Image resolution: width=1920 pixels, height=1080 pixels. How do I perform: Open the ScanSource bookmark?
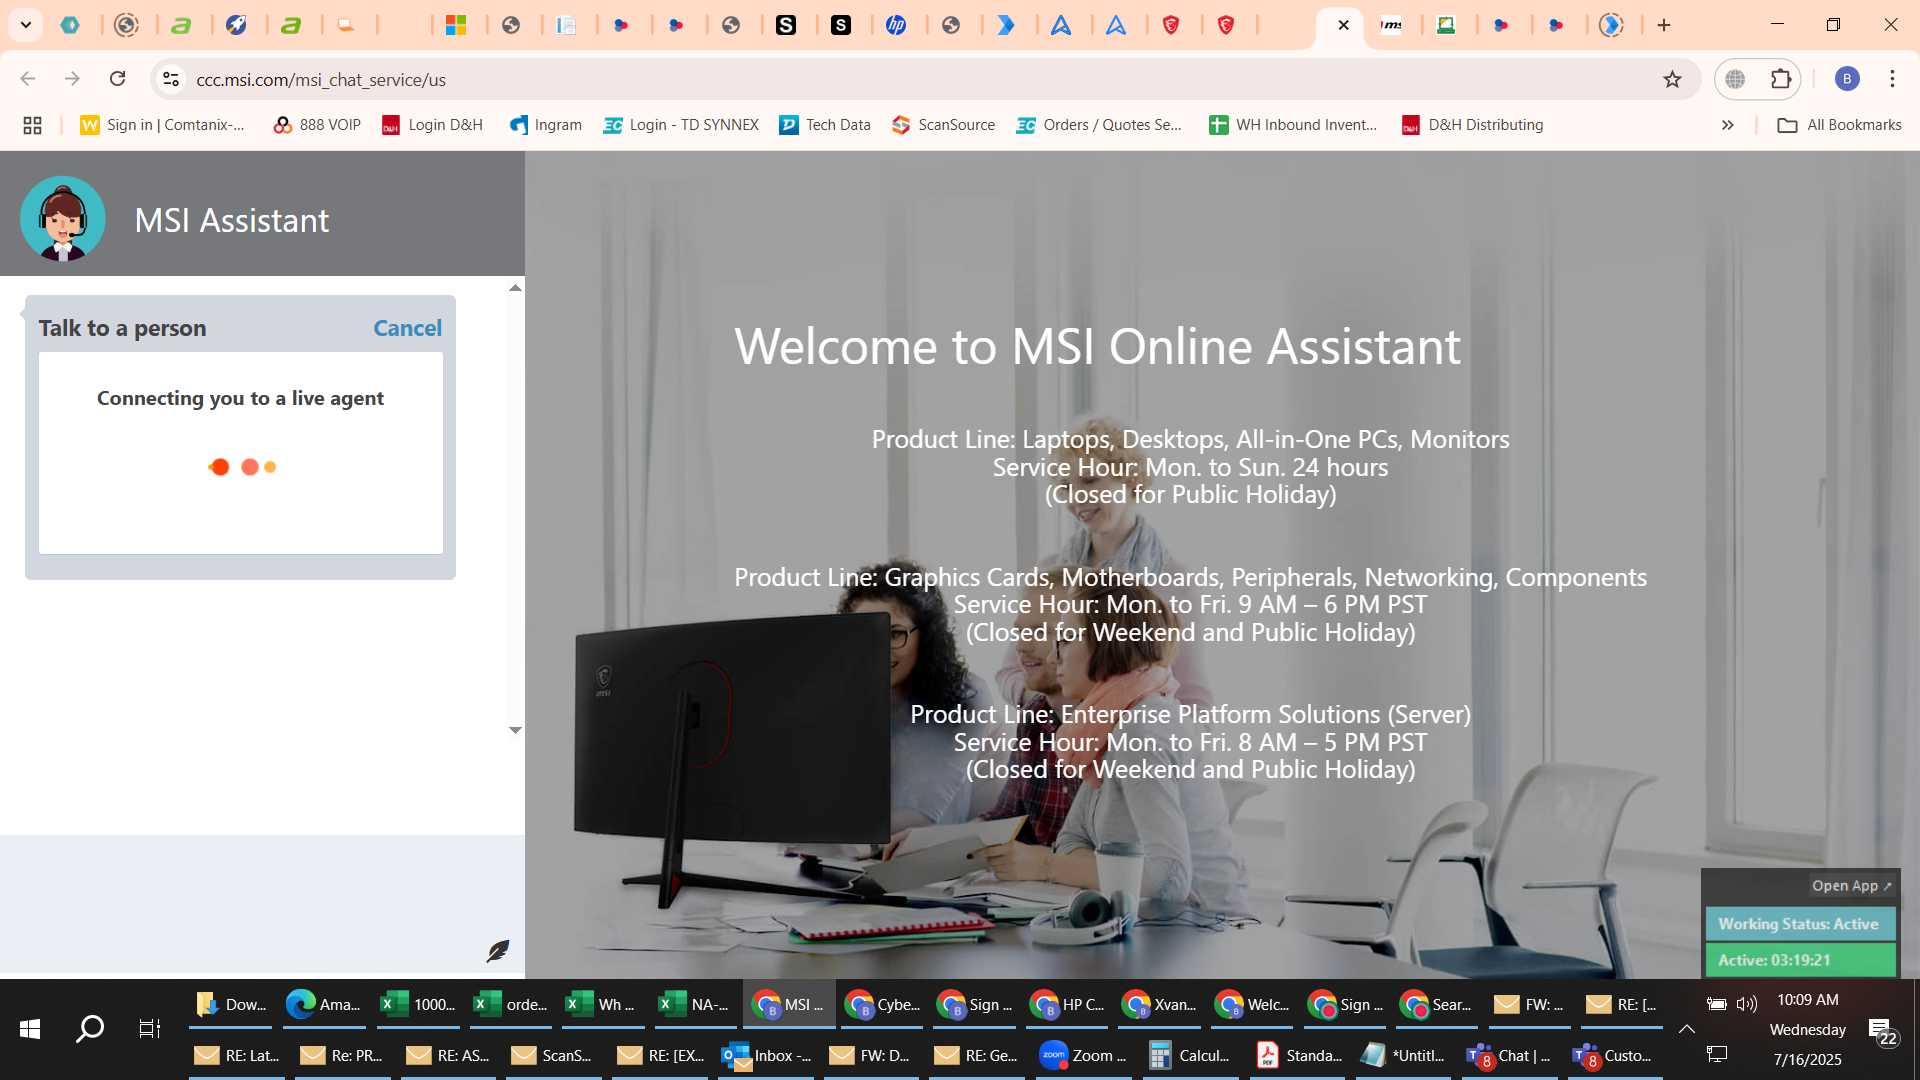944,125
